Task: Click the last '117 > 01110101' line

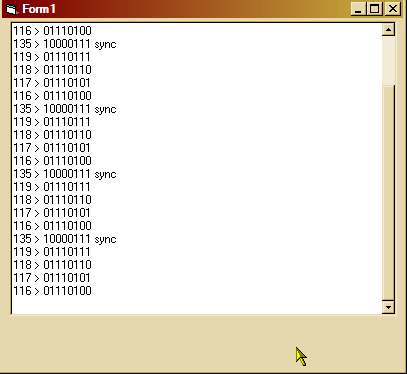Action: 52,278
